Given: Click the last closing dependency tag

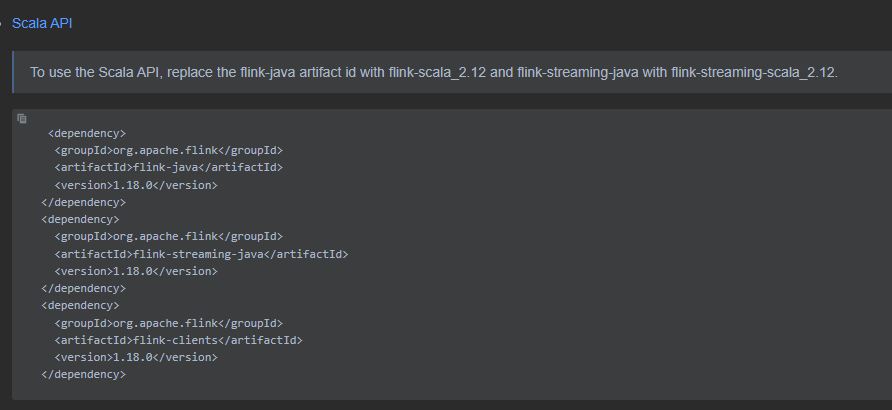Looking at the screenshot, I should click(84, 374).
